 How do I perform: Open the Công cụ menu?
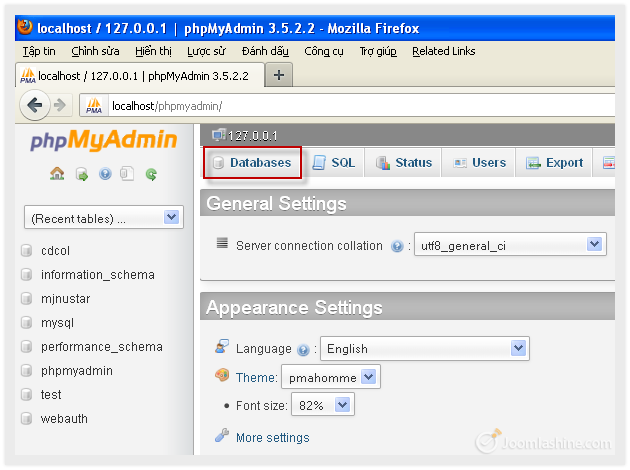click(x=324, y=51)
